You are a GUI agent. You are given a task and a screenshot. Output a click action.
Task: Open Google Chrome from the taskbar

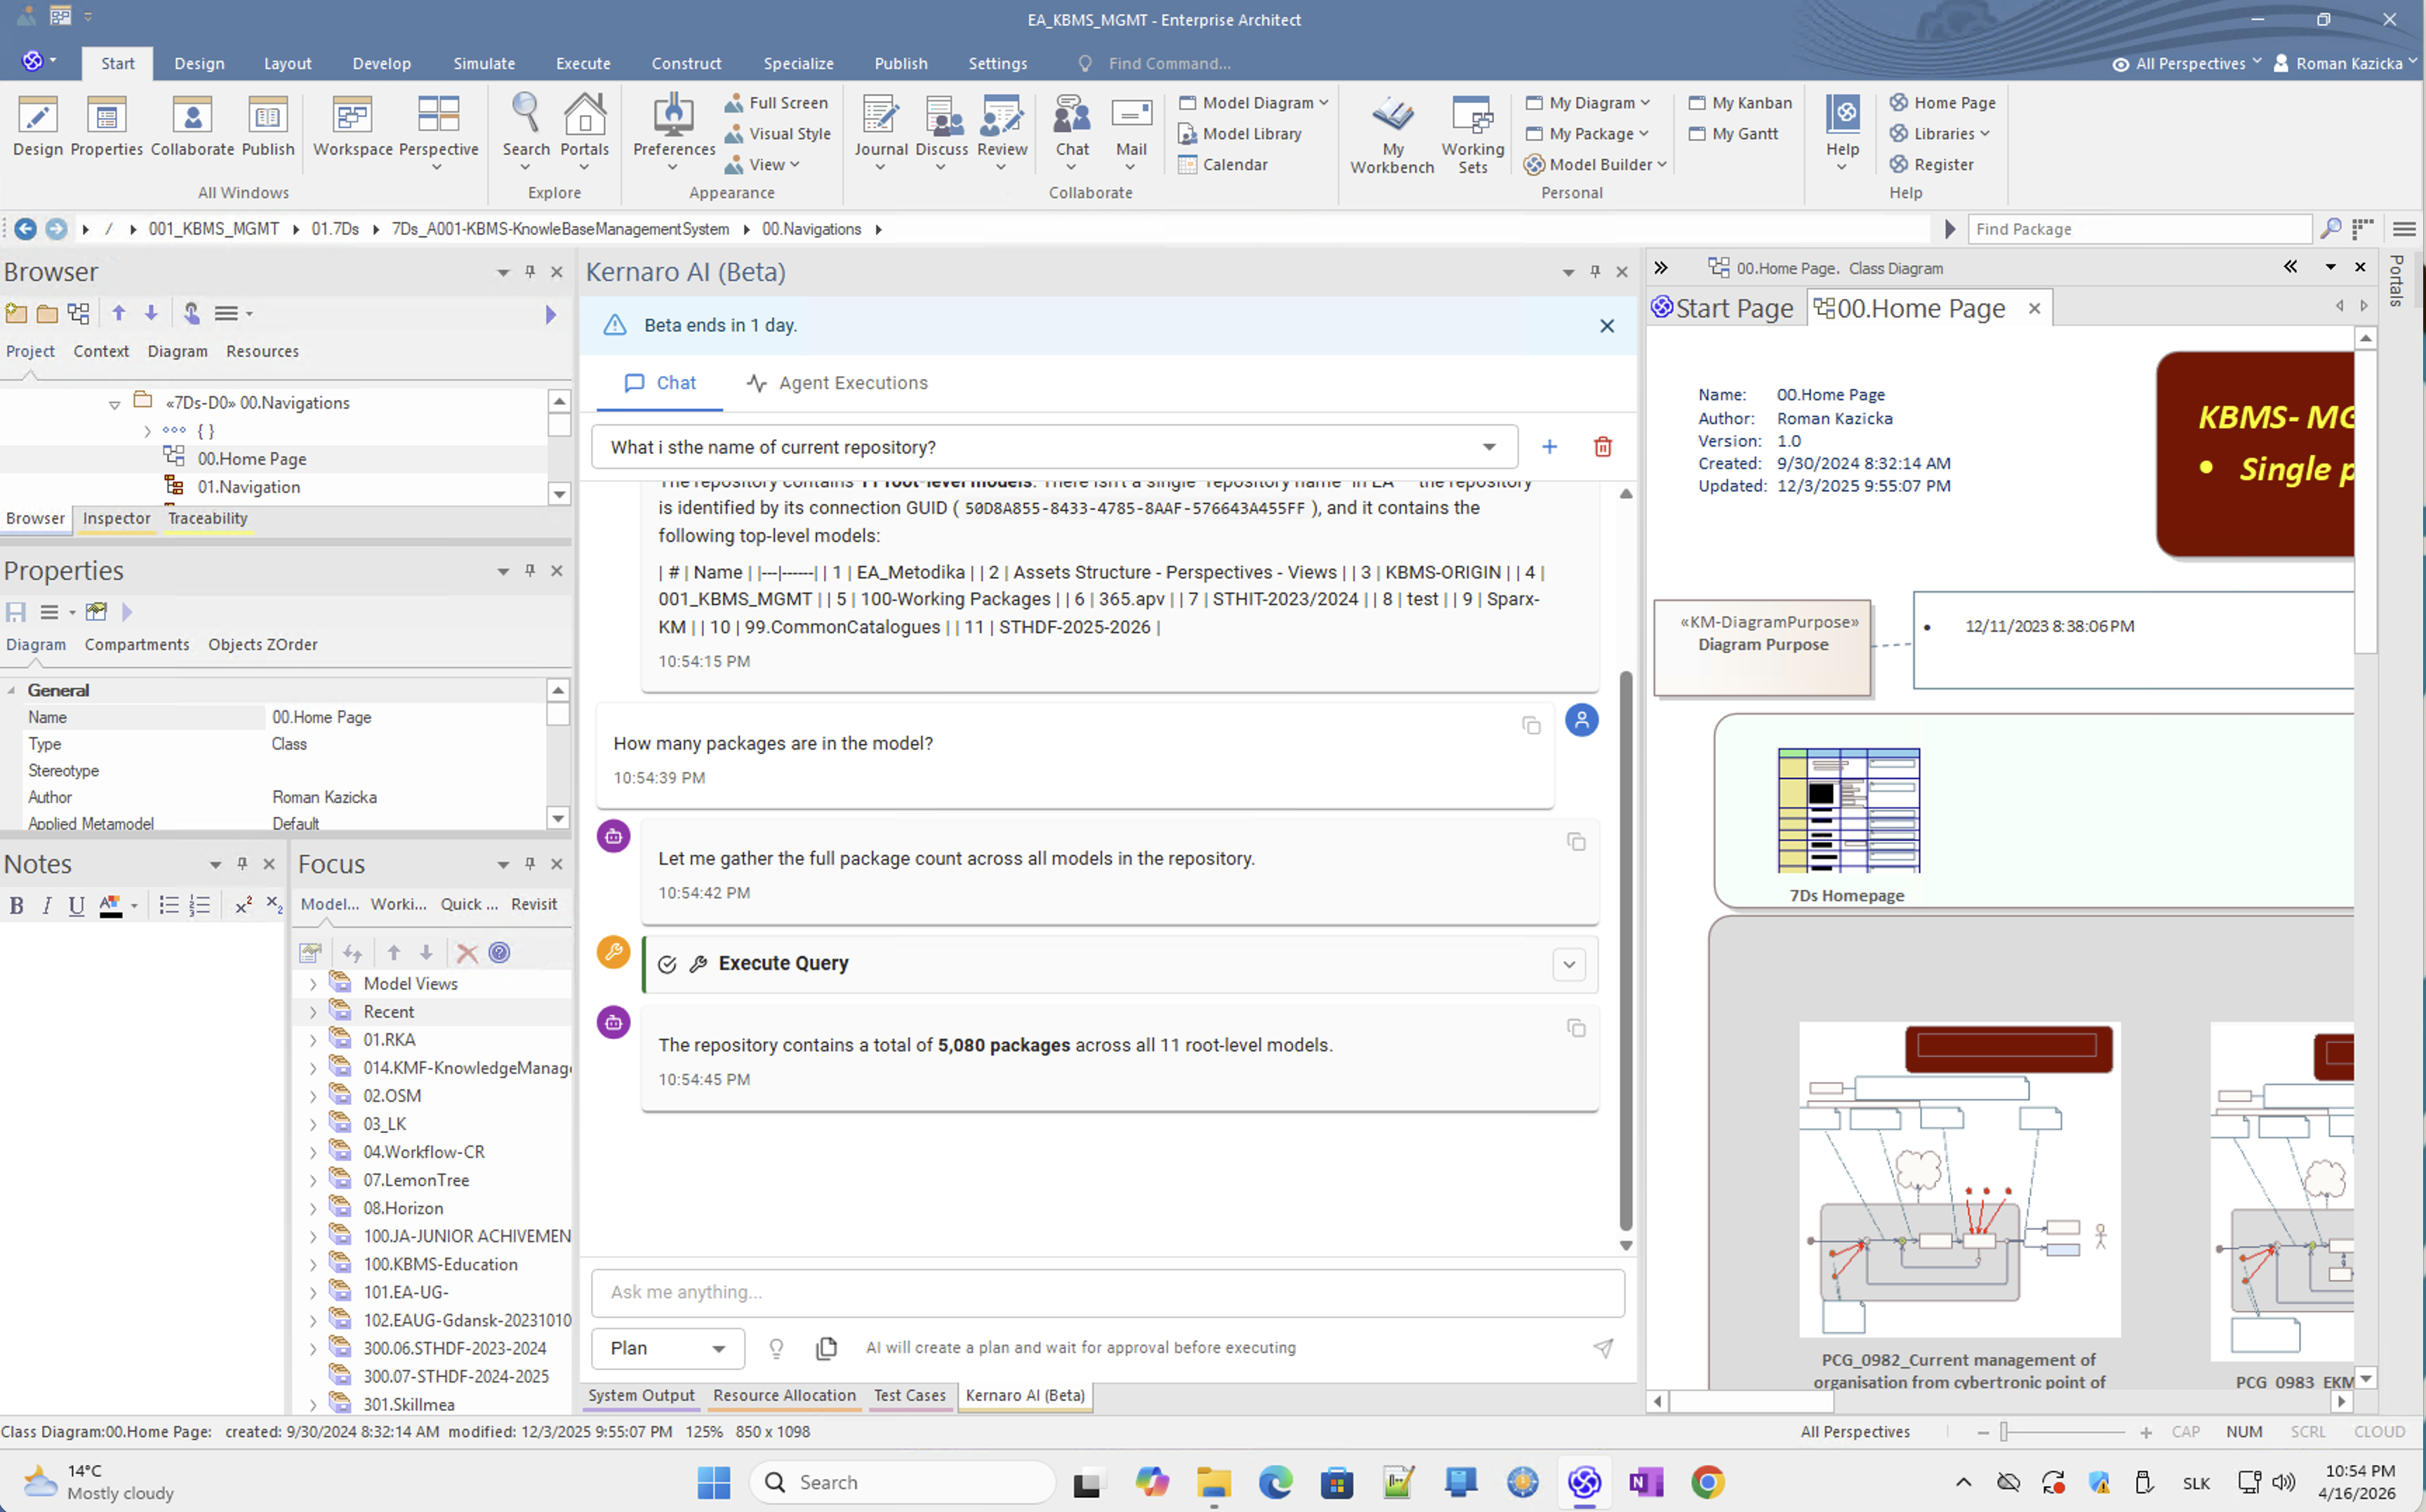(1707, 1482)
